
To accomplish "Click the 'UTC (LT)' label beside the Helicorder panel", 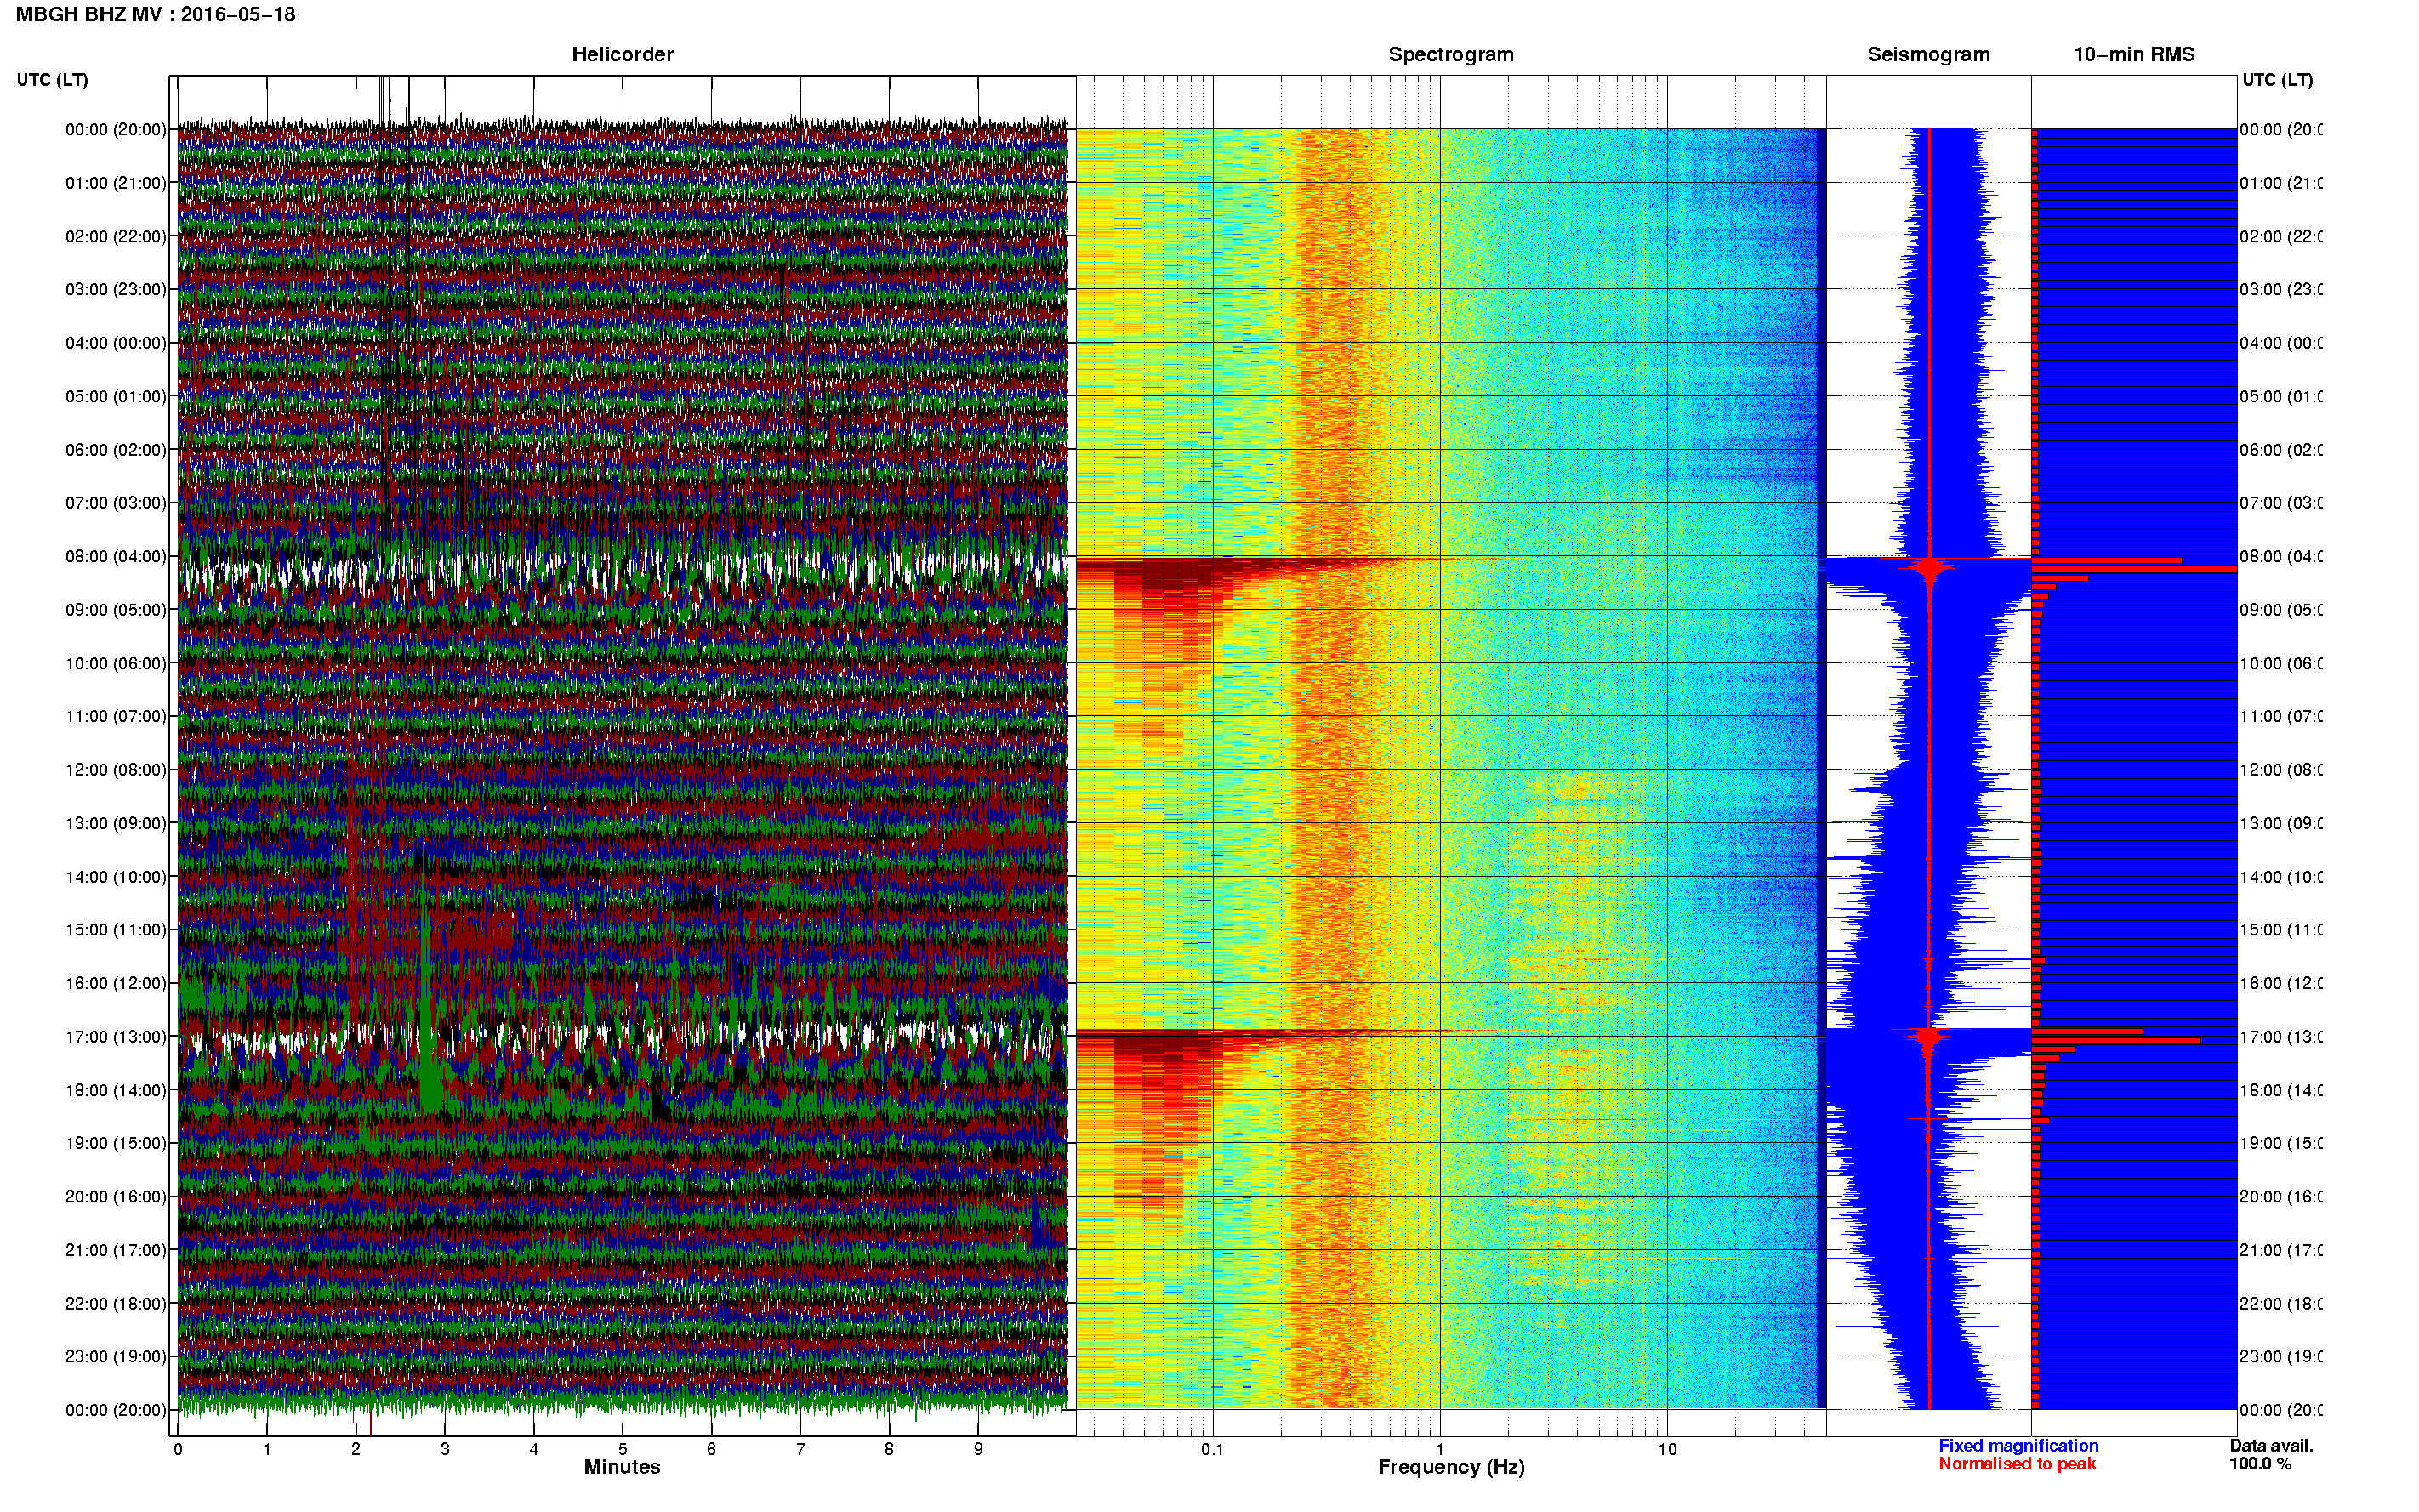I will click(x=52, y=80).
